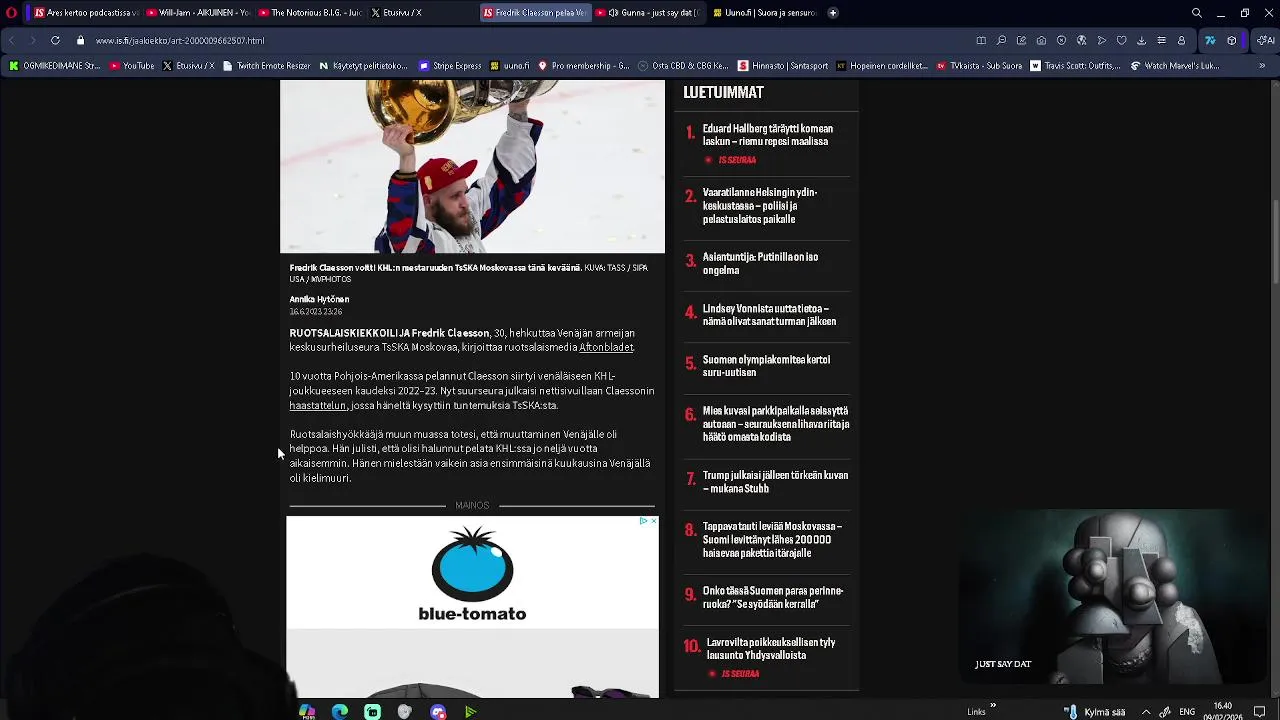Switch ENG input language indicator

(x=1187, y=712)
